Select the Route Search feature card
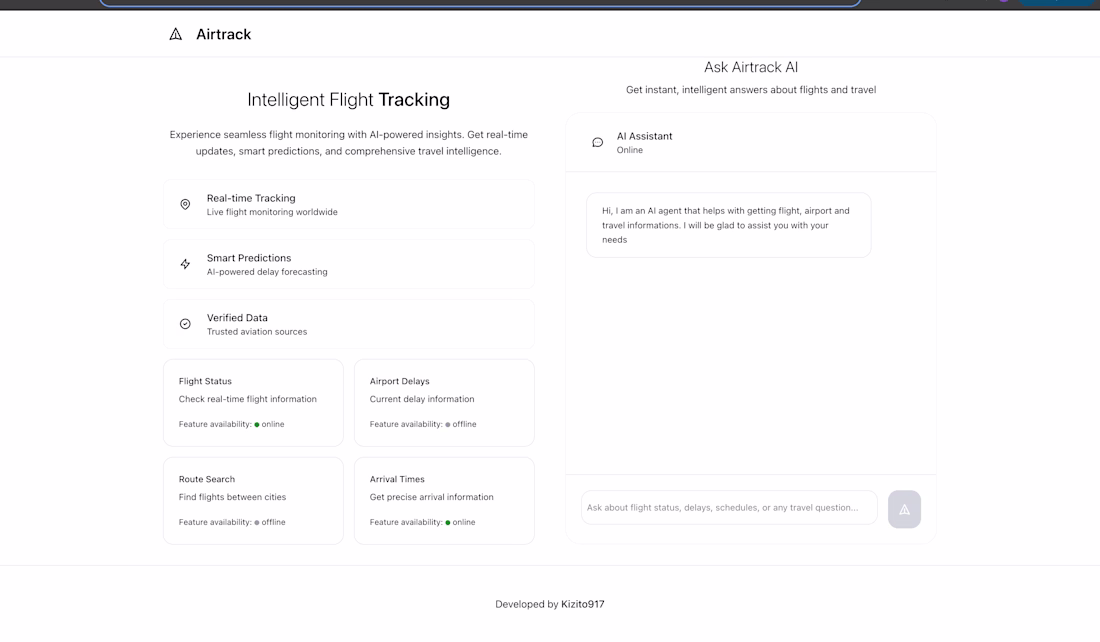Image resolution: width=1100 pixels, height=642 pixels. pyautogui.click(x=253, y=500)
